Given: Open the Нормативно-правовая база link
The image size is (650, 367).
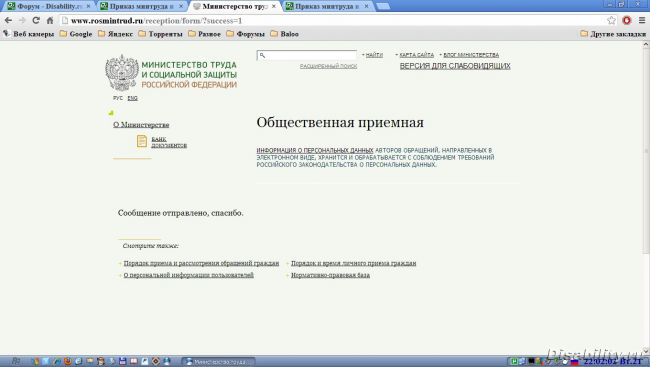Looking at the screenshot, I should pos(330,275).
